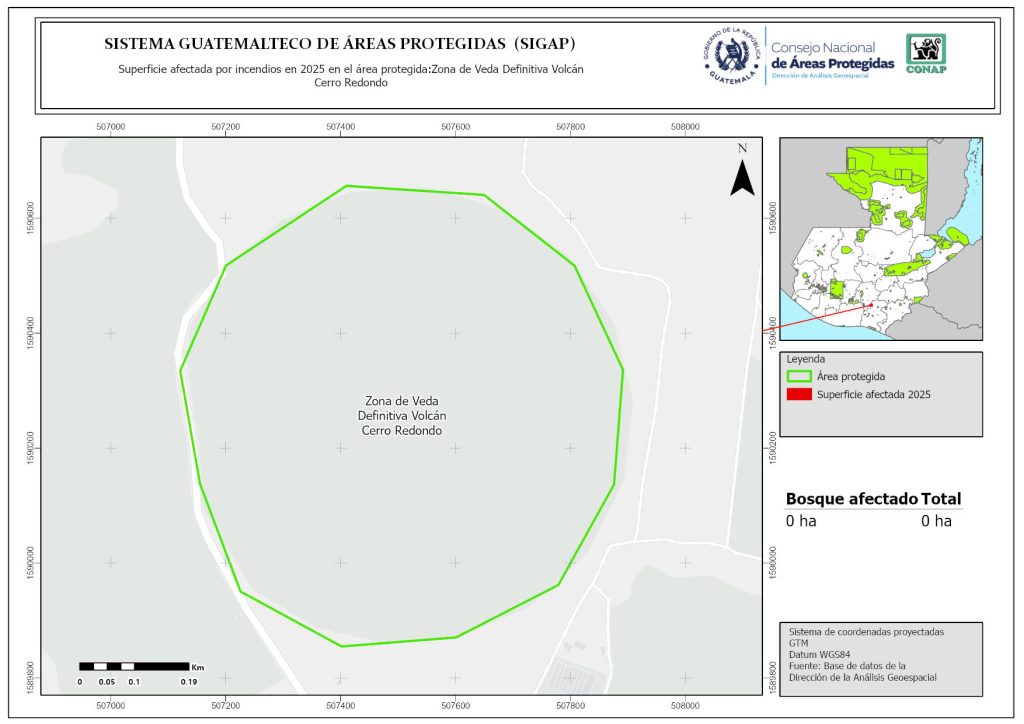
Task: Select the red Superficie afectada 2025 swatch
Action: coord(799,395)
